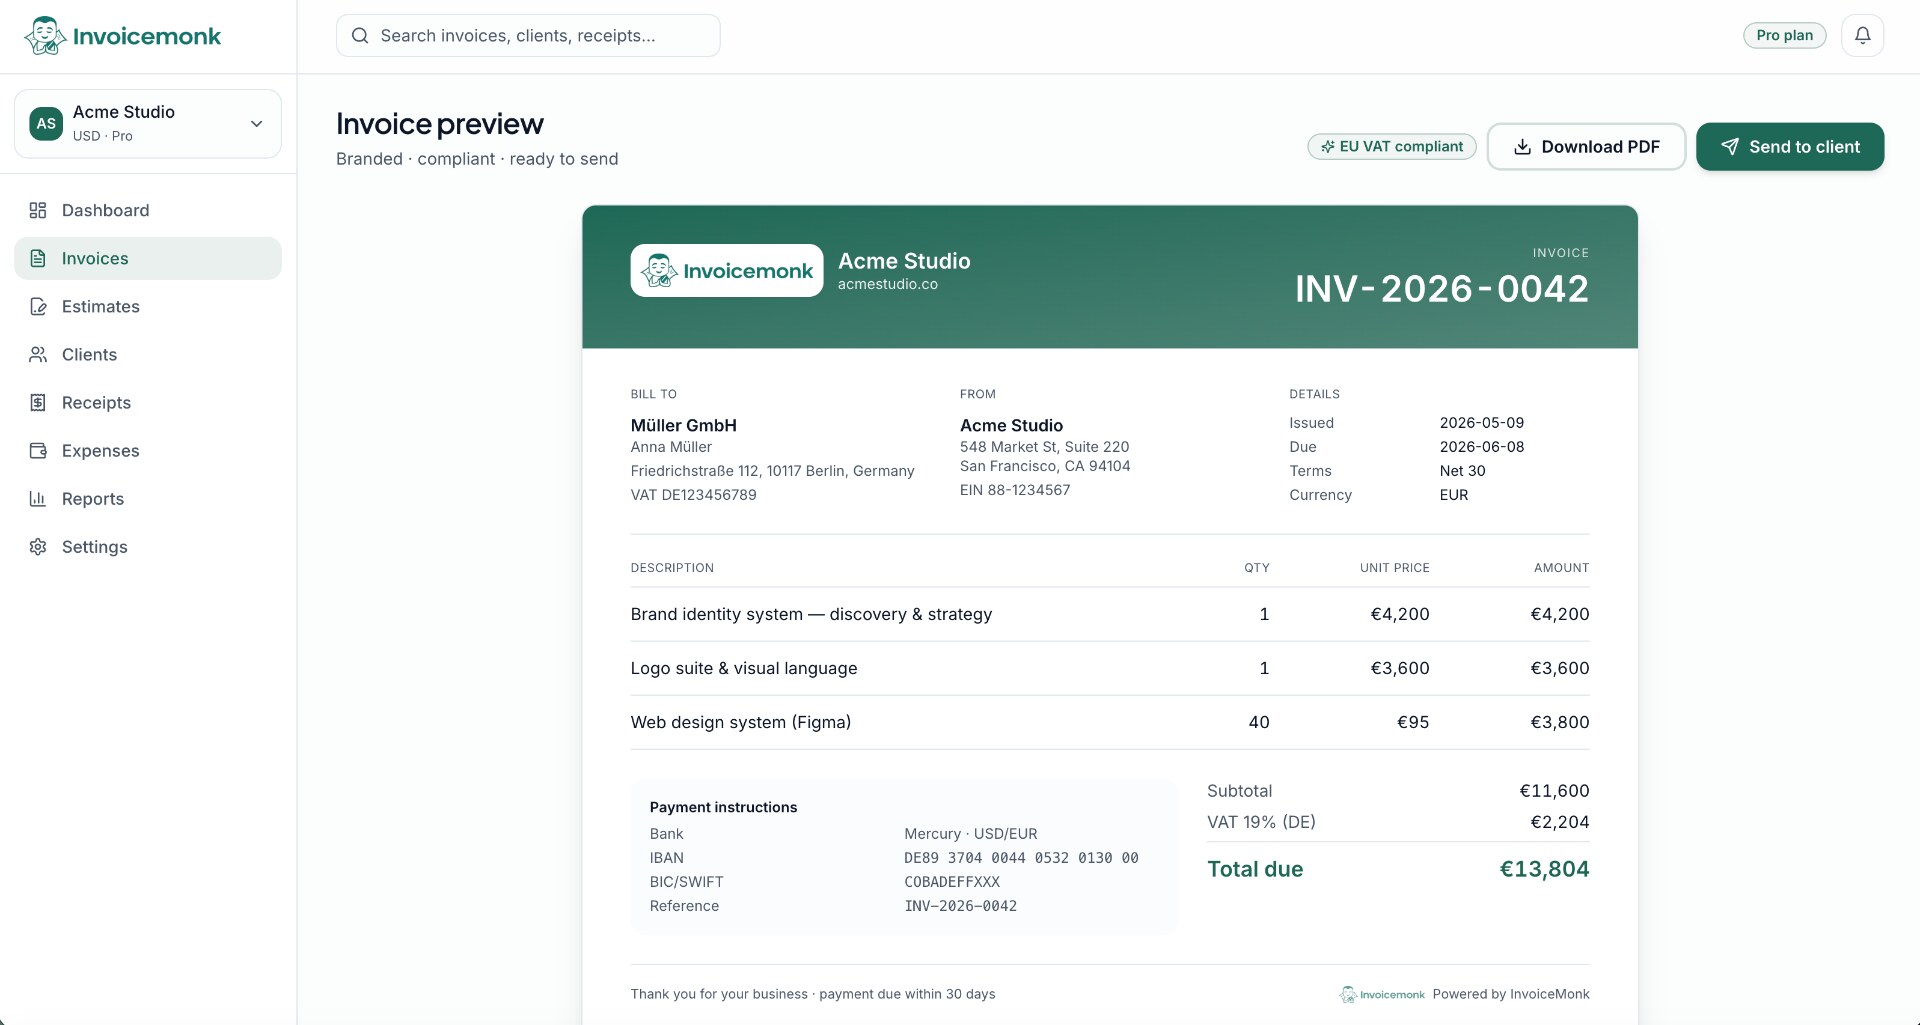Click the invoice number INV-2026-0042 heading

1441,289
